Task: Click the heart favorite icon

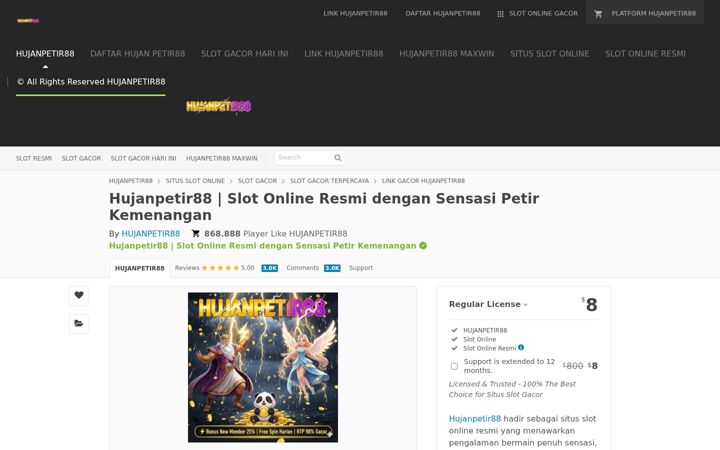Action: pos(79,295)
